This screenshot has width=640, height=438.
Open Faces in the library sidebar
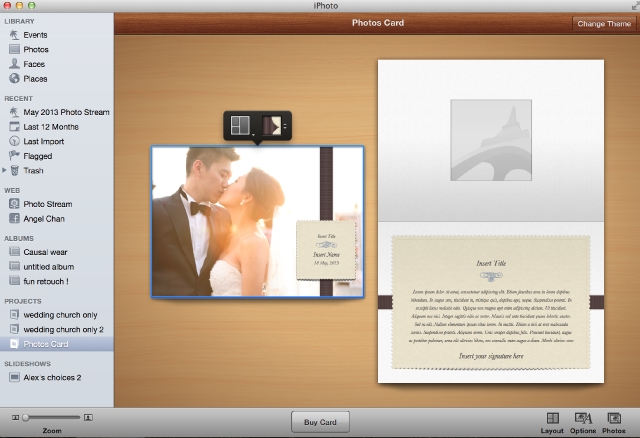pos(34,64)
